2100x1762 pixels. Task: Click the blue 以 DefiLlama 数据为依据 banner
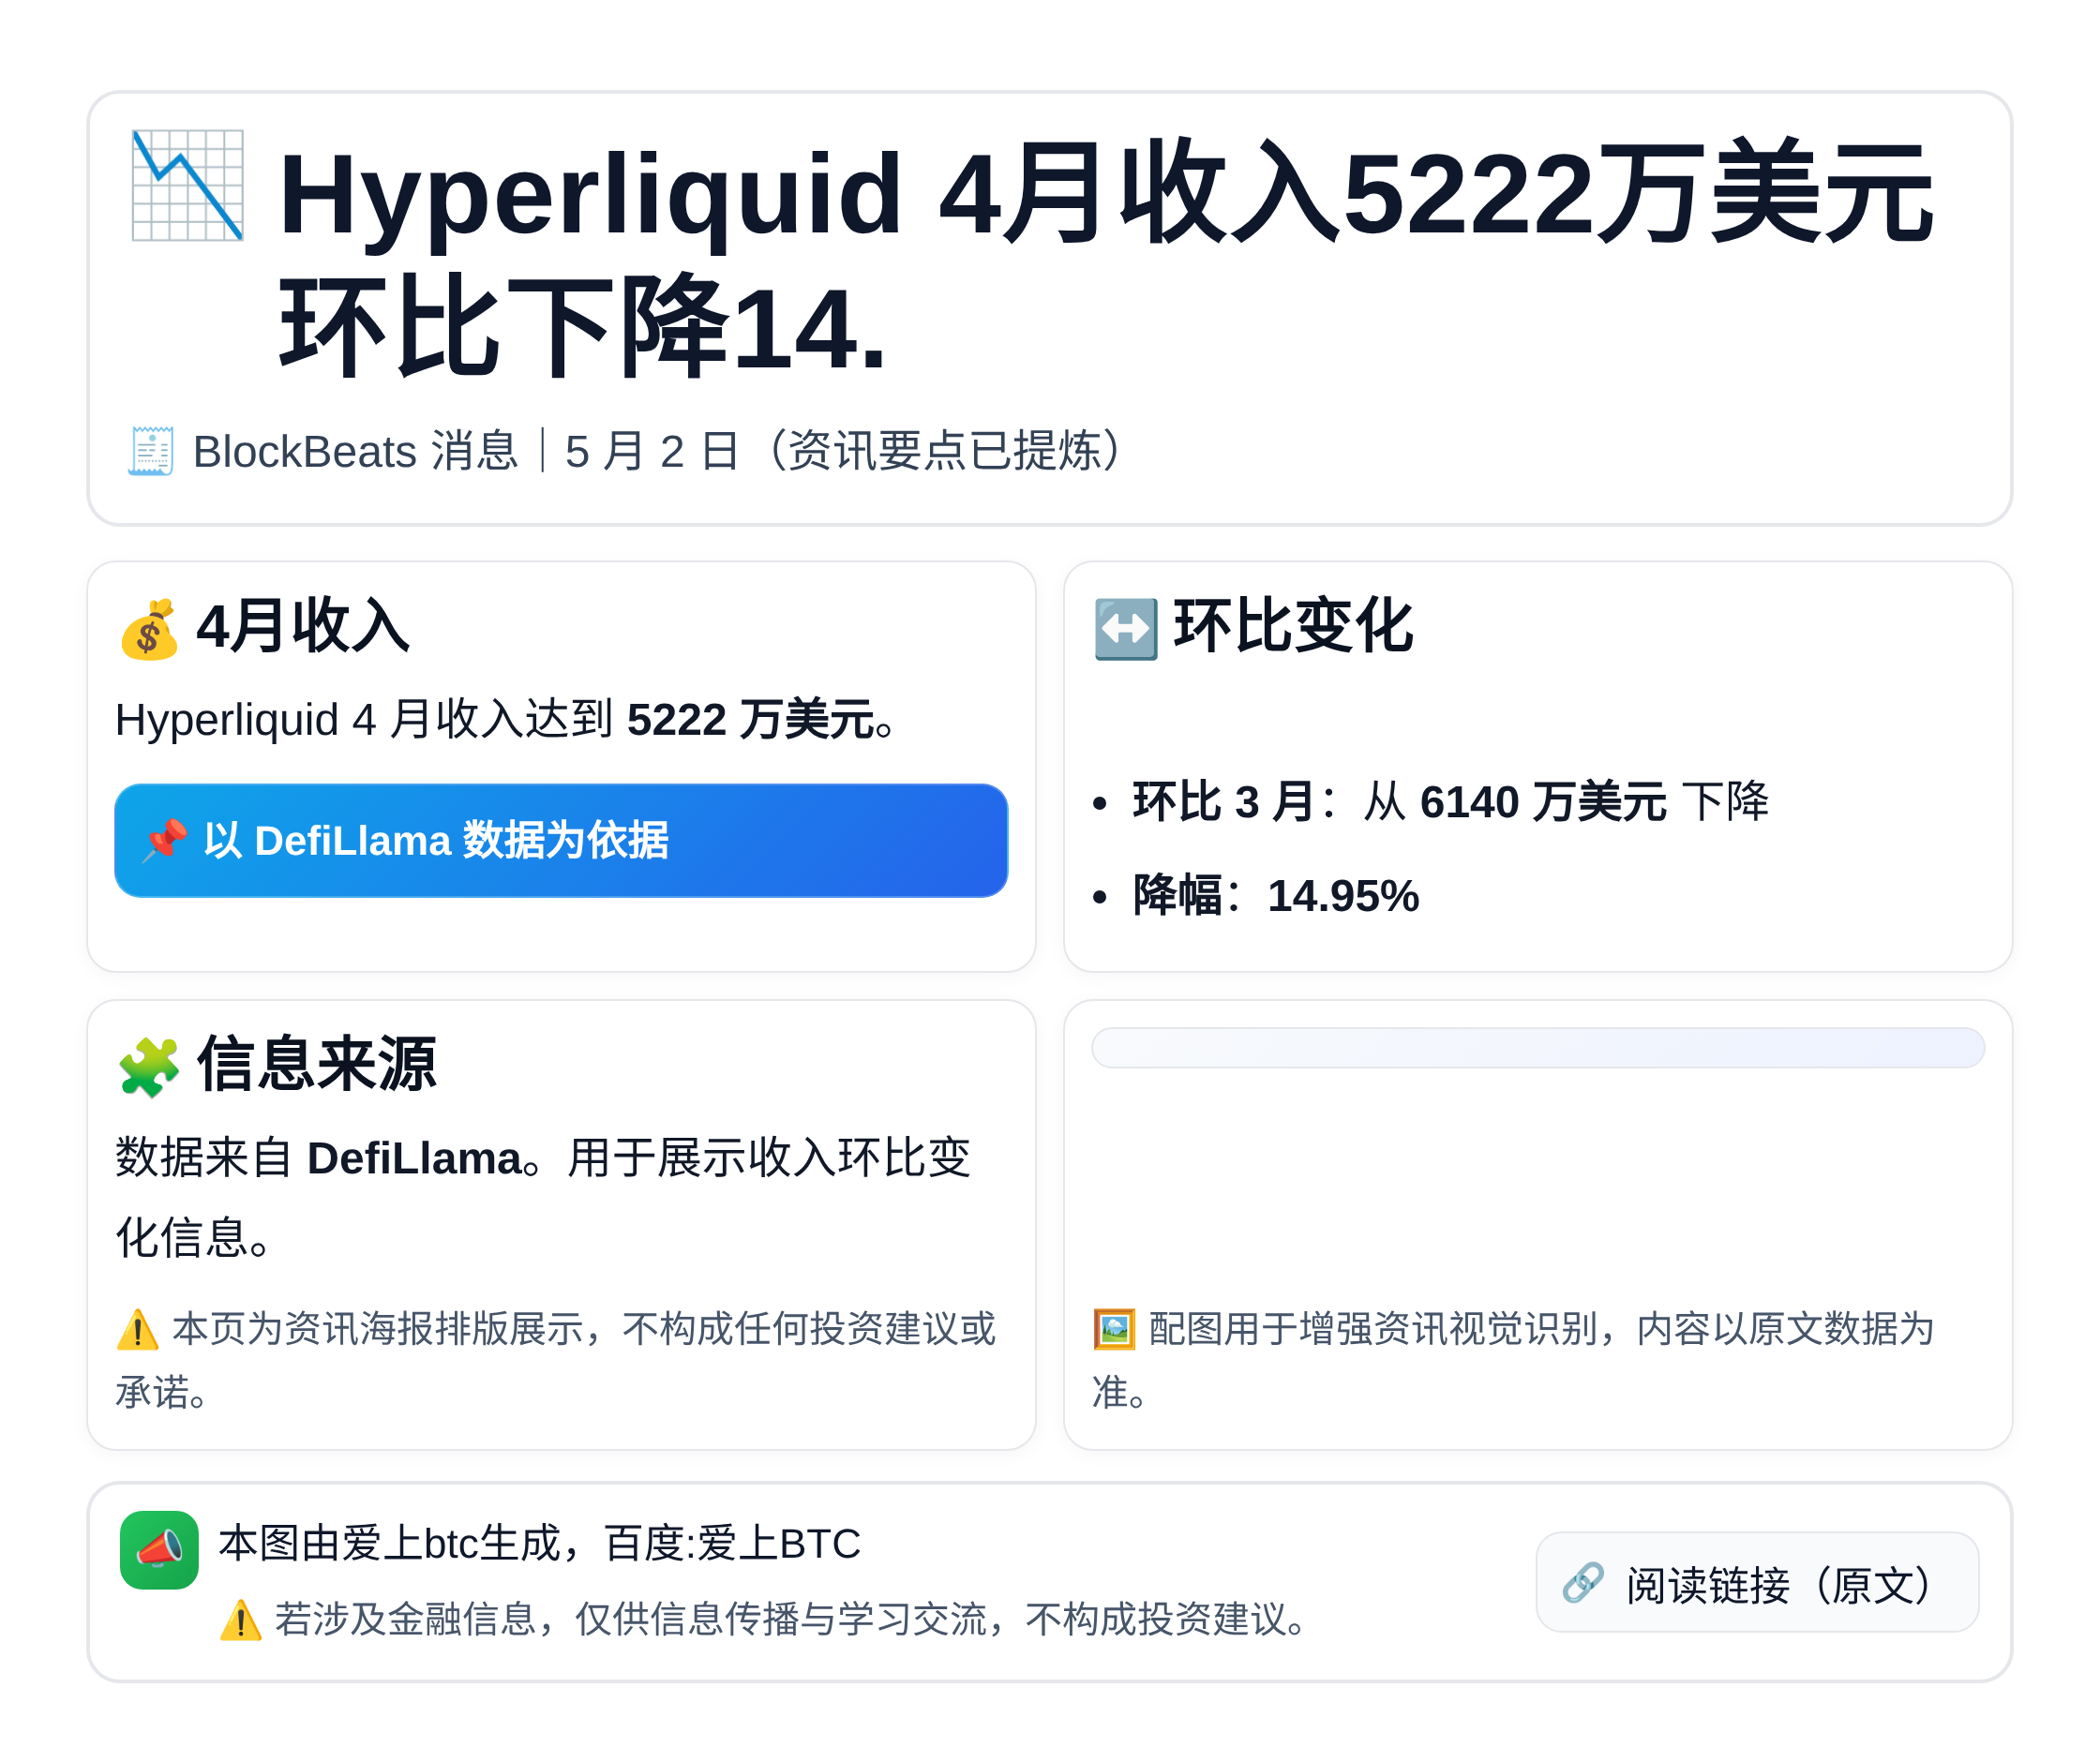(x=561, y=840)
